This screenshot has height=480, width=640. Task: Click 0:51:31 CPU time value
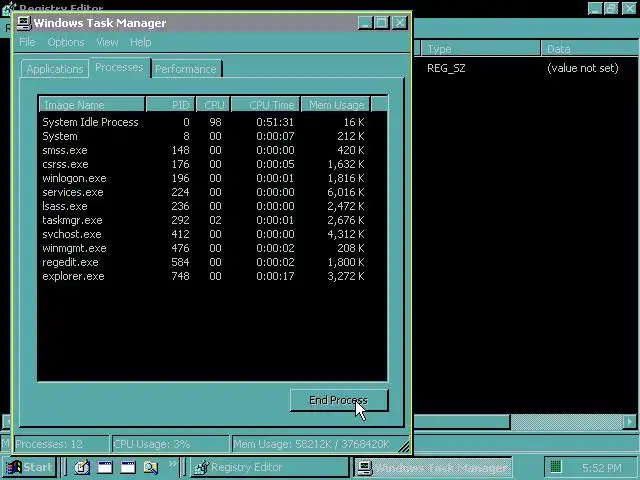(275, 122)
